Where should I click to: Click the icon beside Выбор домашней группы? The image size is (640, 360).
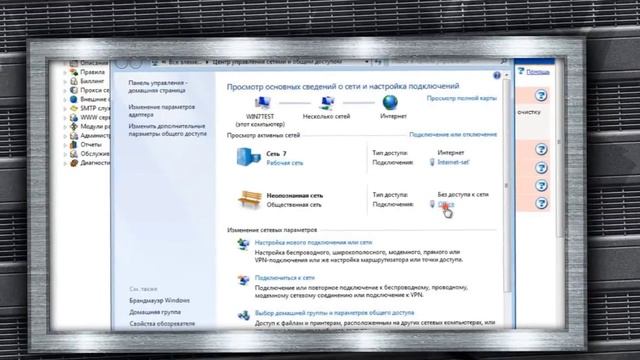click(243, 315)
